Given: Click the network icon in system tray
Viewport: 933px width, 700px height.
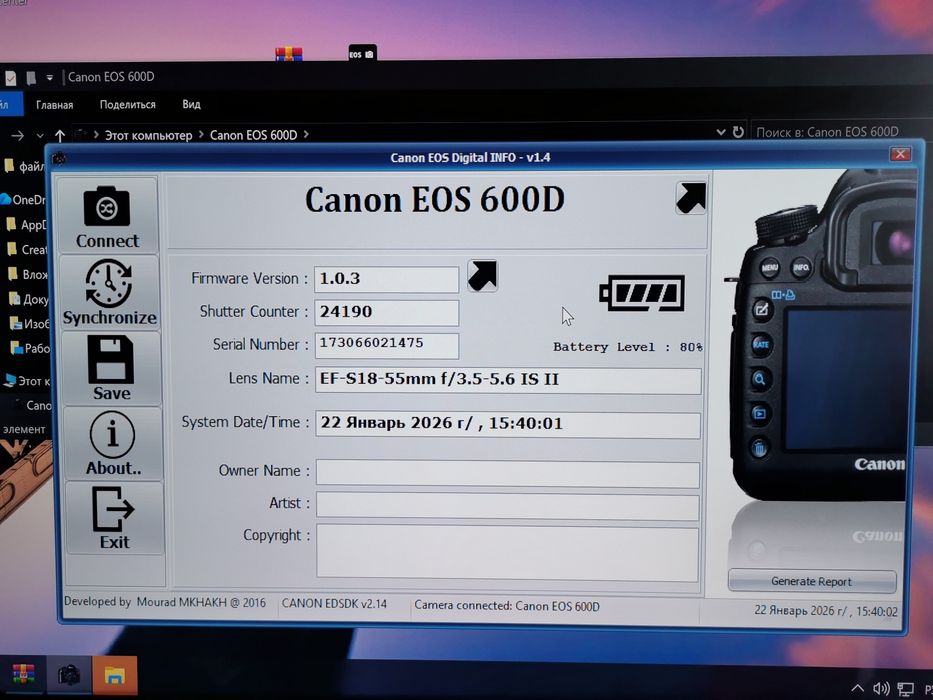Looking at the screenshot, I should [906, 689].
